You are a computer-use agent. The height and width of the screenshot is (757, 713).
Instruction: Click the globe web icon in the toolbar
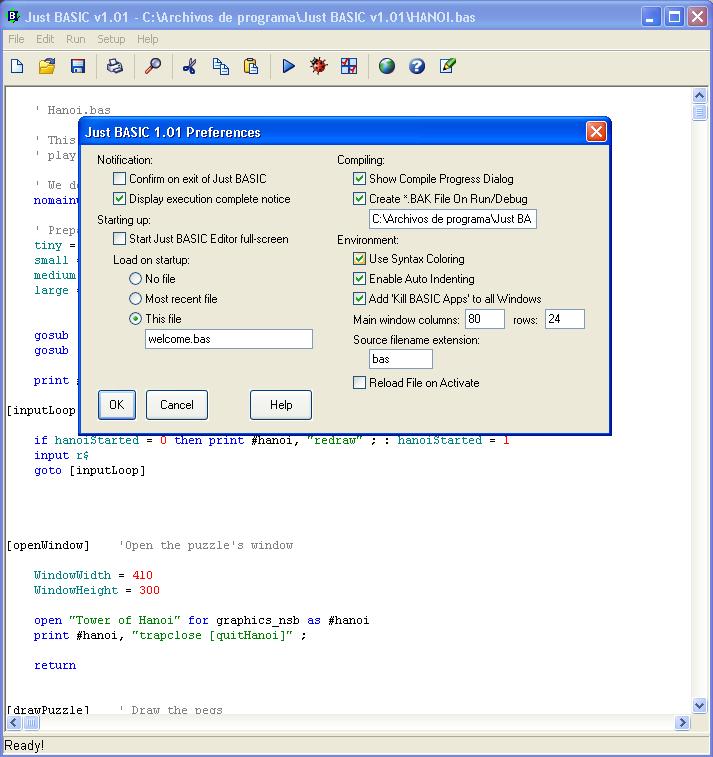coord(387,66)
